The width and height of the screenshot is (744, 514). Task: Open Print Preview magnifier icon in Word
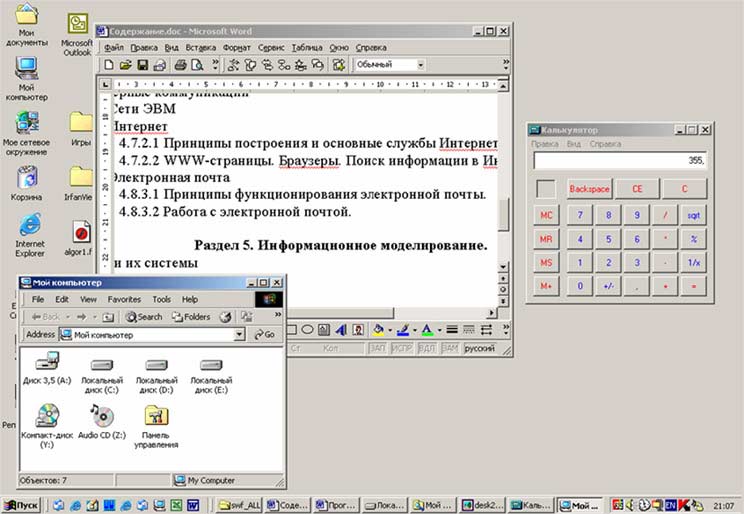197,65
